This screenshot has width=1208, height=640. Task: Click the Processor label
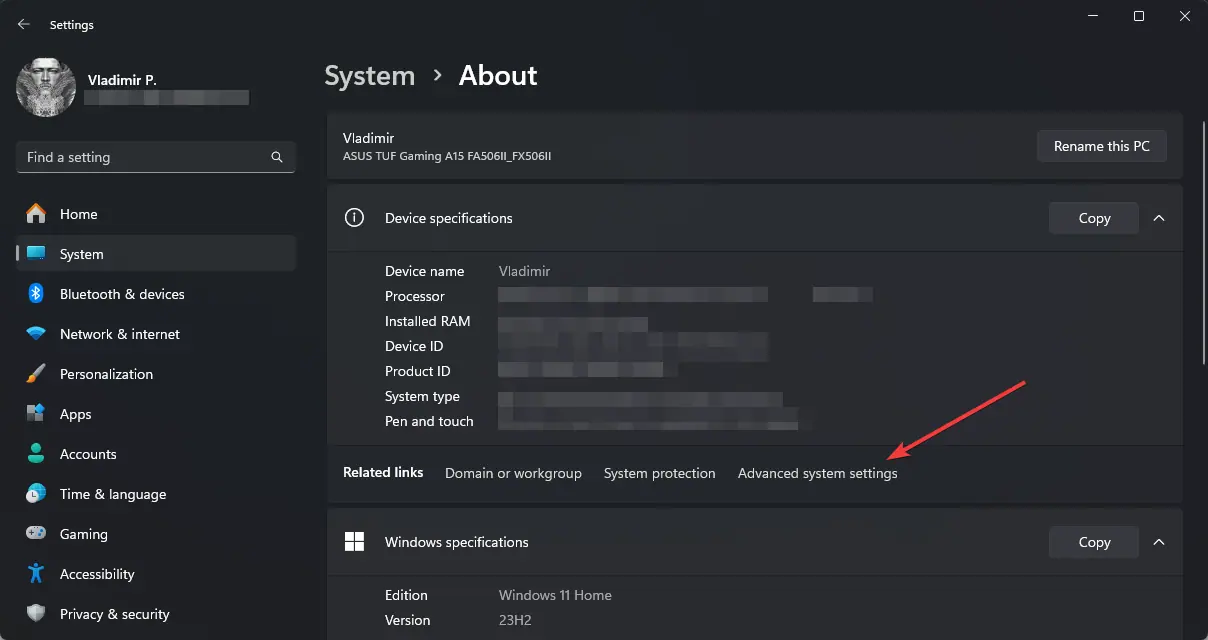pyautogui.click(x=415, y=296)
